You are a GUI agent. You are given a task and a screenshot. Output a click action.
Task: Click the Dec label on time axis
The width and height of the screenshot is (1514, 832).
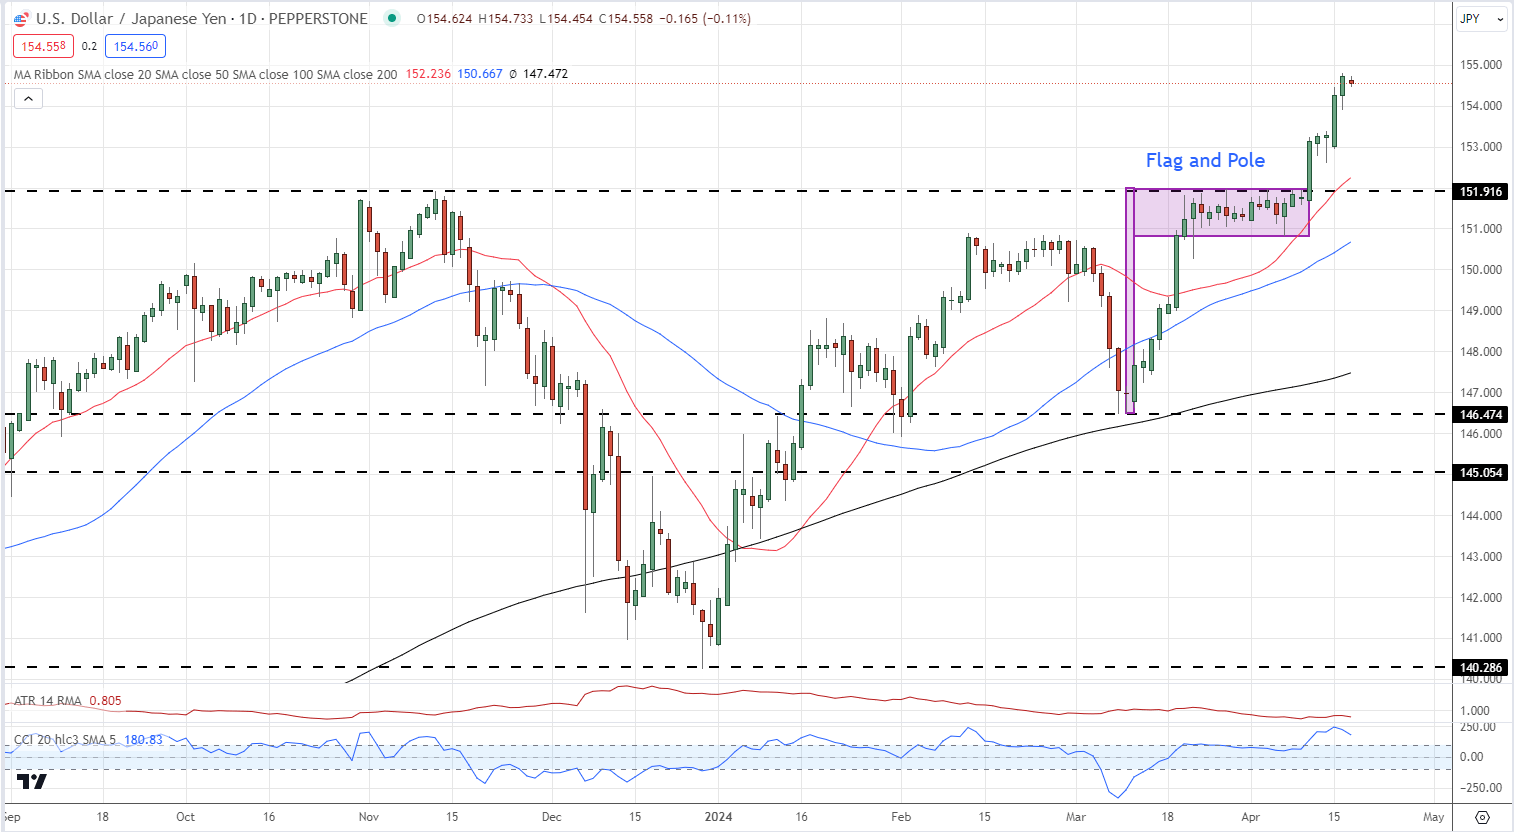[552, 817]
